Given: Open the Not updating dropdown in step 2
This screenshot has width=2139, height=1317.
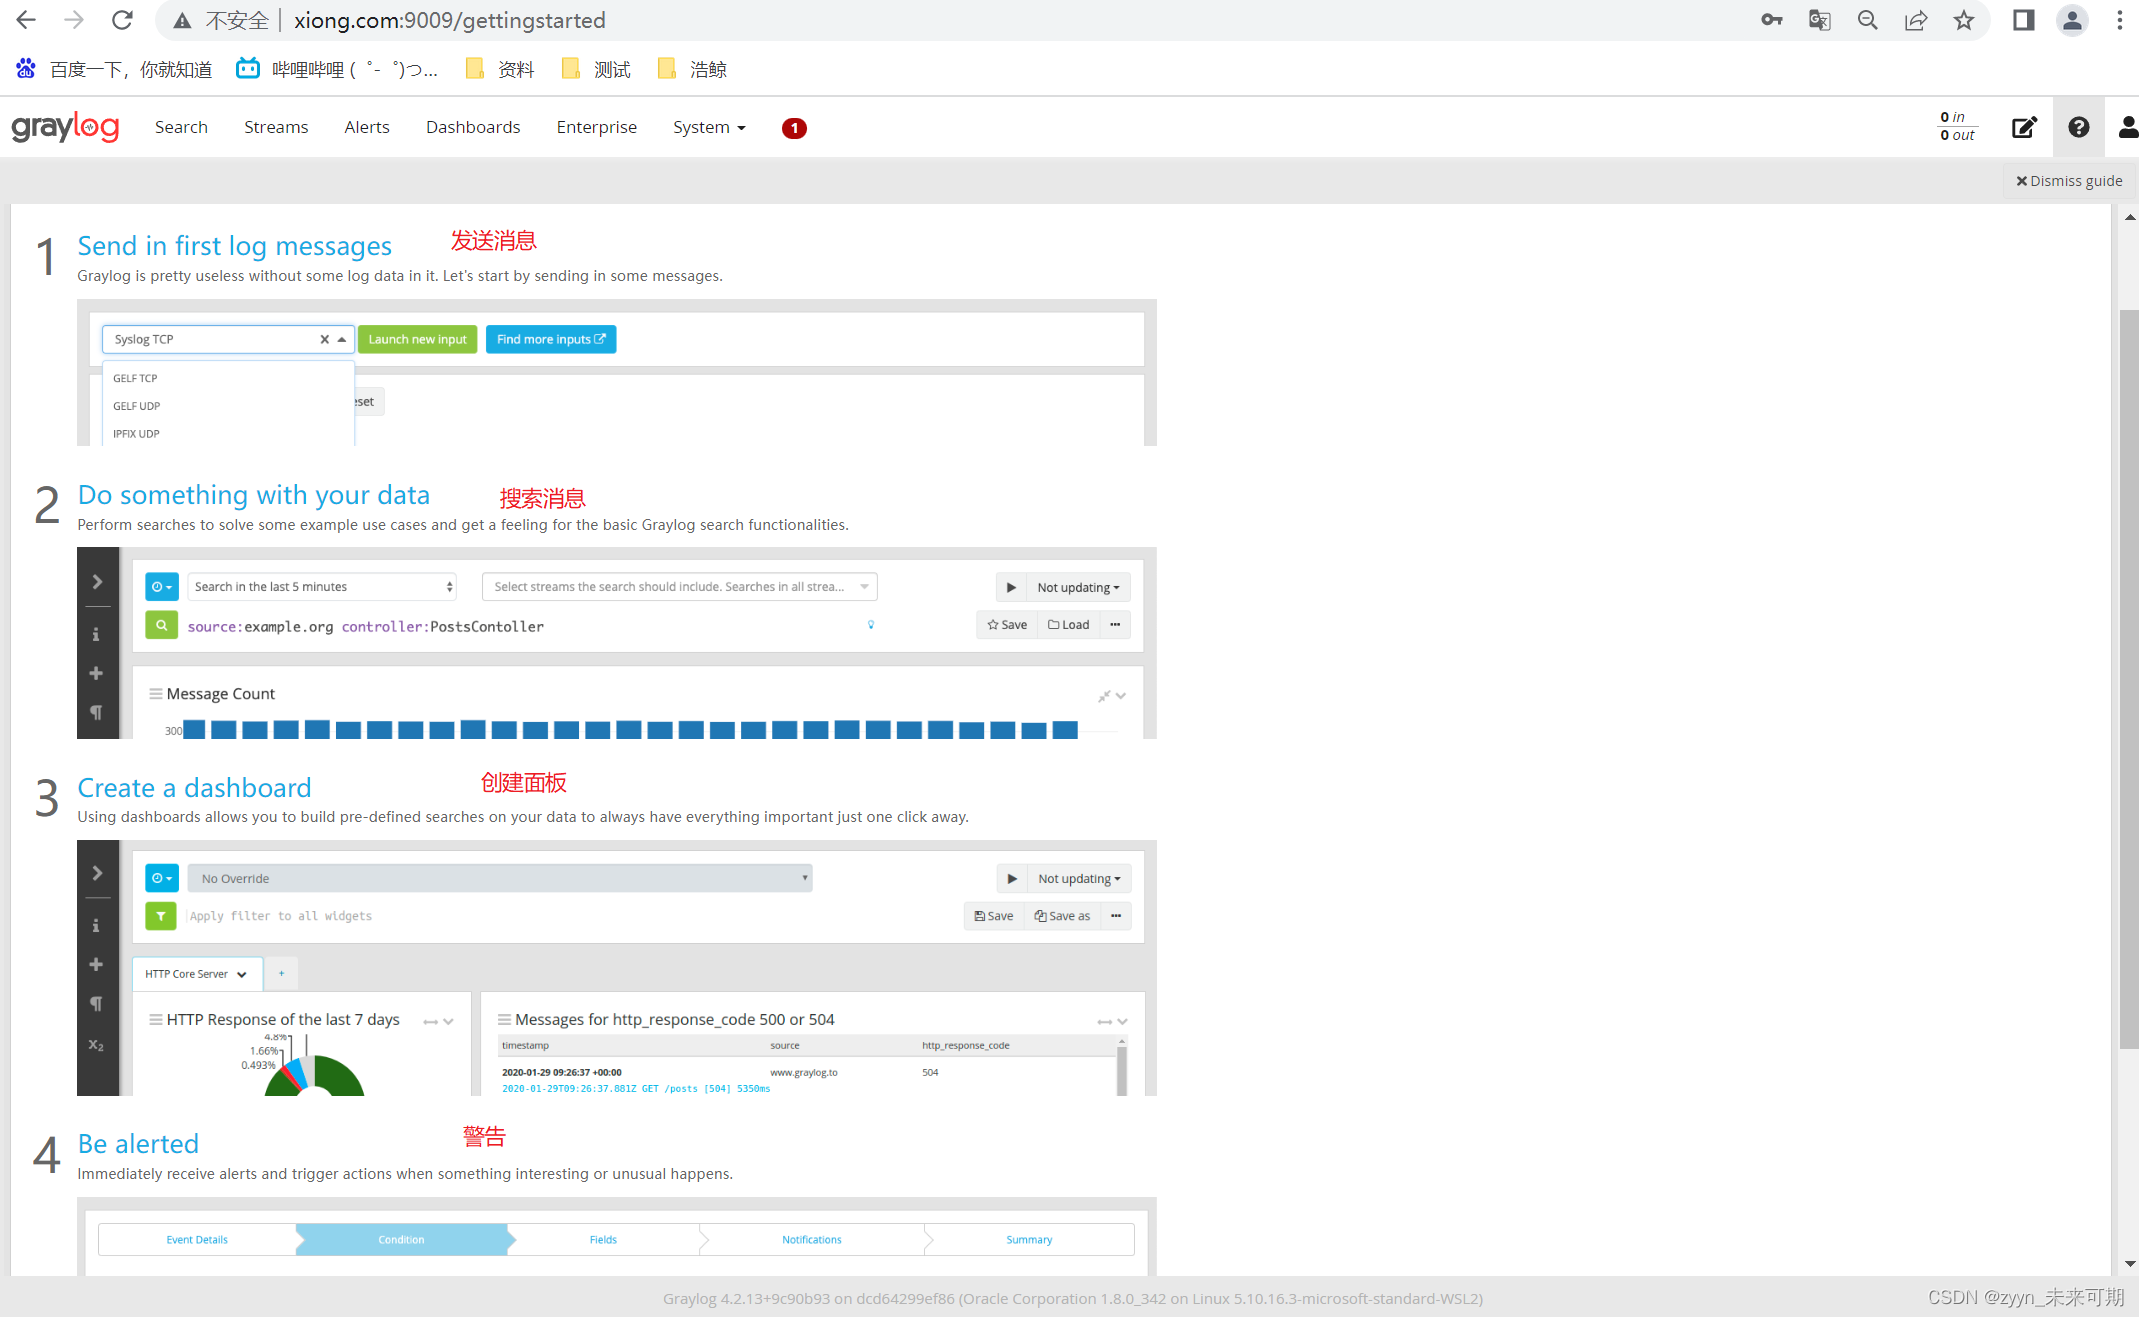Looking at the screenshot, I should tap(1078, 587).
